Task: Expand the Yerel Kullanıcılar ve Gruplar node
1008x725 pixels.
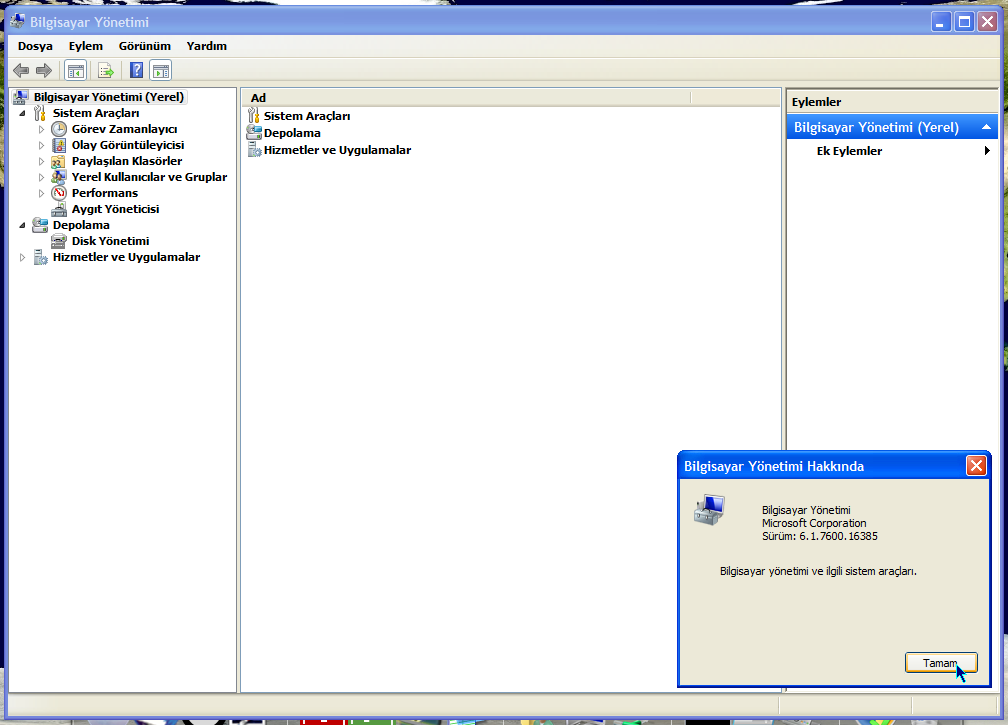Action: (x=42, y=177)
